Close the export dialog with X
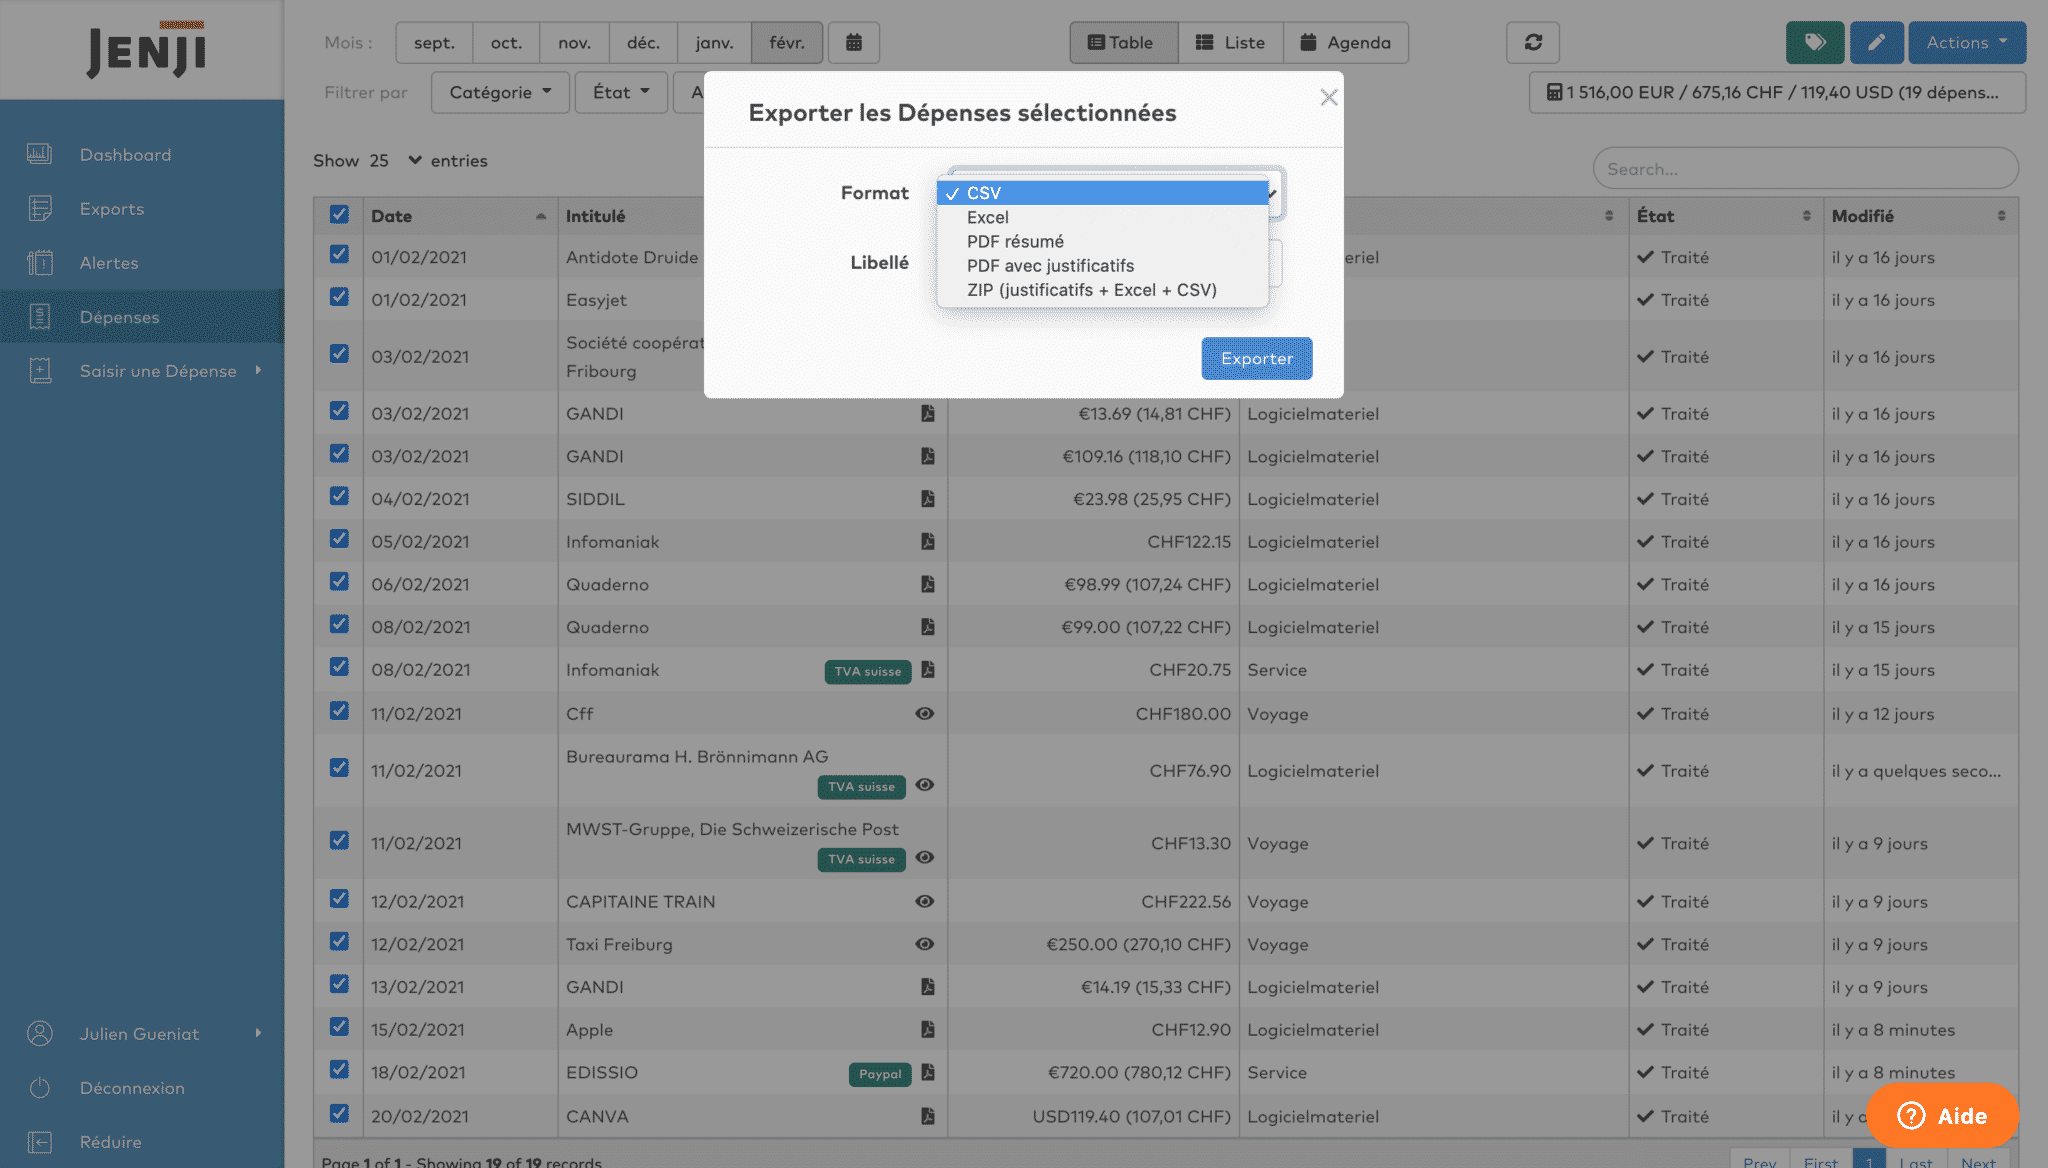The width and height of the screenshot is (2048, 1168). pos(1329,97)
